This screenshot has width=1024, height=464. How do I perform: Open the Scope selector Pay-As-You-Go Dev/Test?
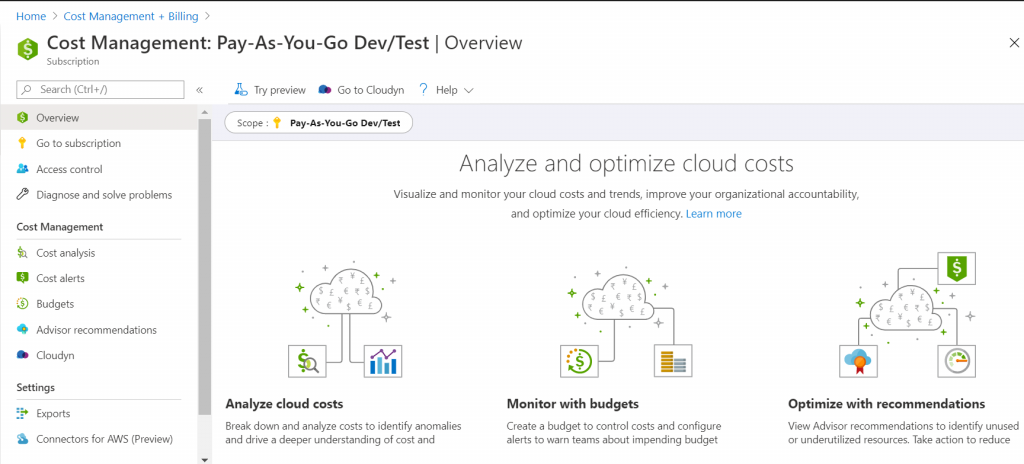(319, 122)
